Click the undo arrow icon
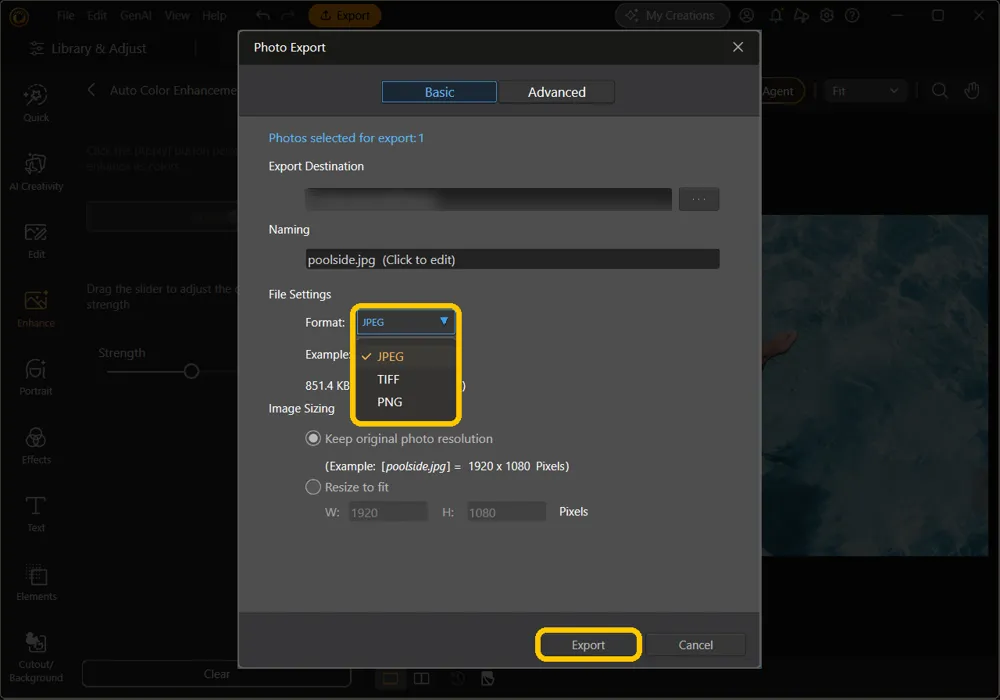 click(262, 15)
